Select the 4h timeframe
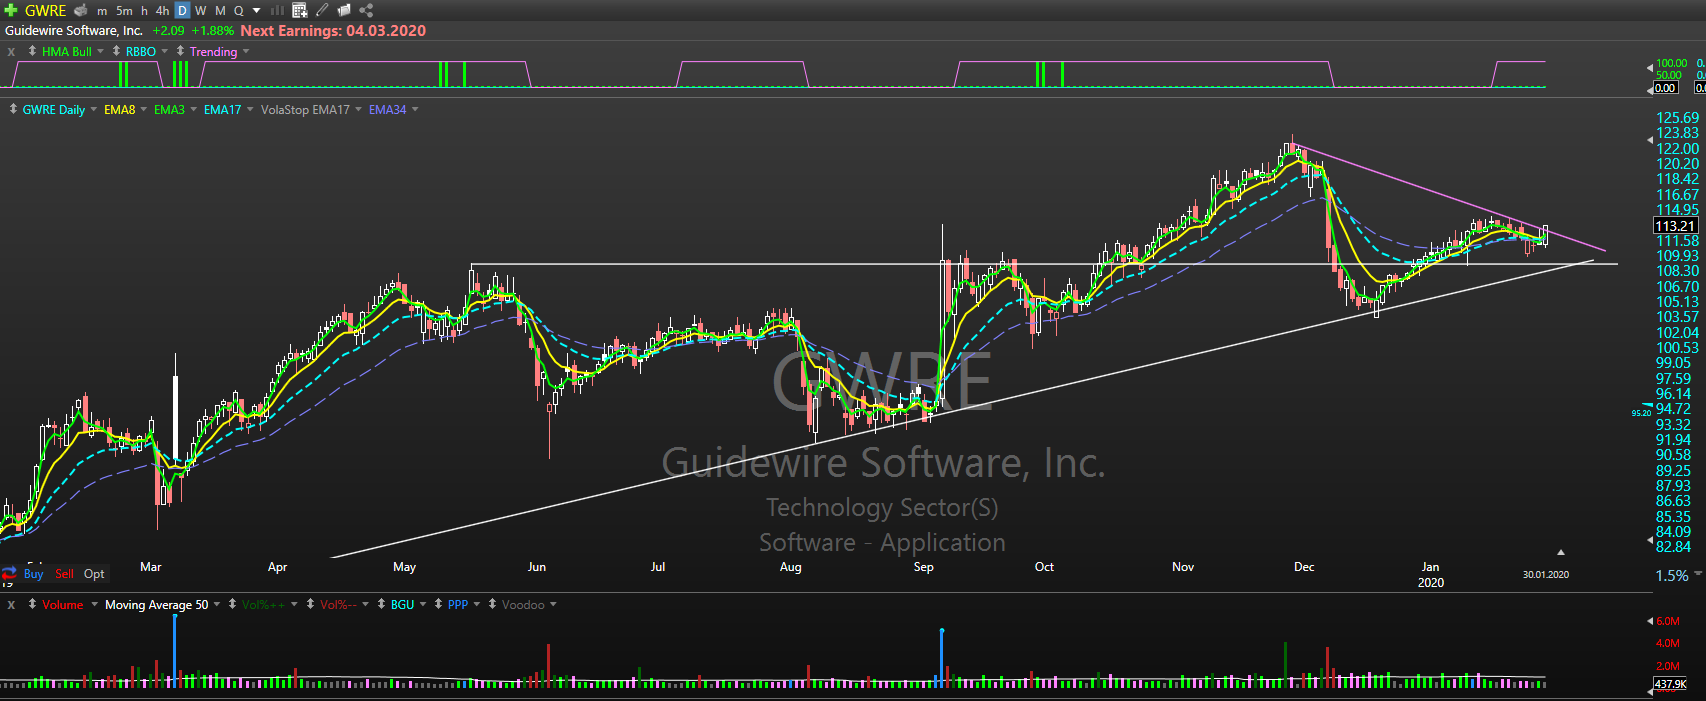Viewport: 1706px width, 701px height. pos(162,10)
